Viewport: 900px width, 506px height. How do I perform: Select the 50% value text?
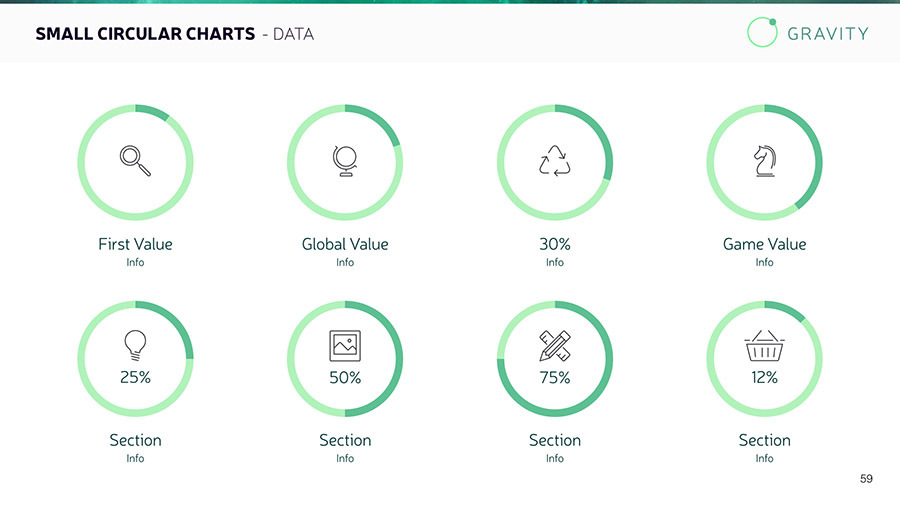tap(345, 378)
